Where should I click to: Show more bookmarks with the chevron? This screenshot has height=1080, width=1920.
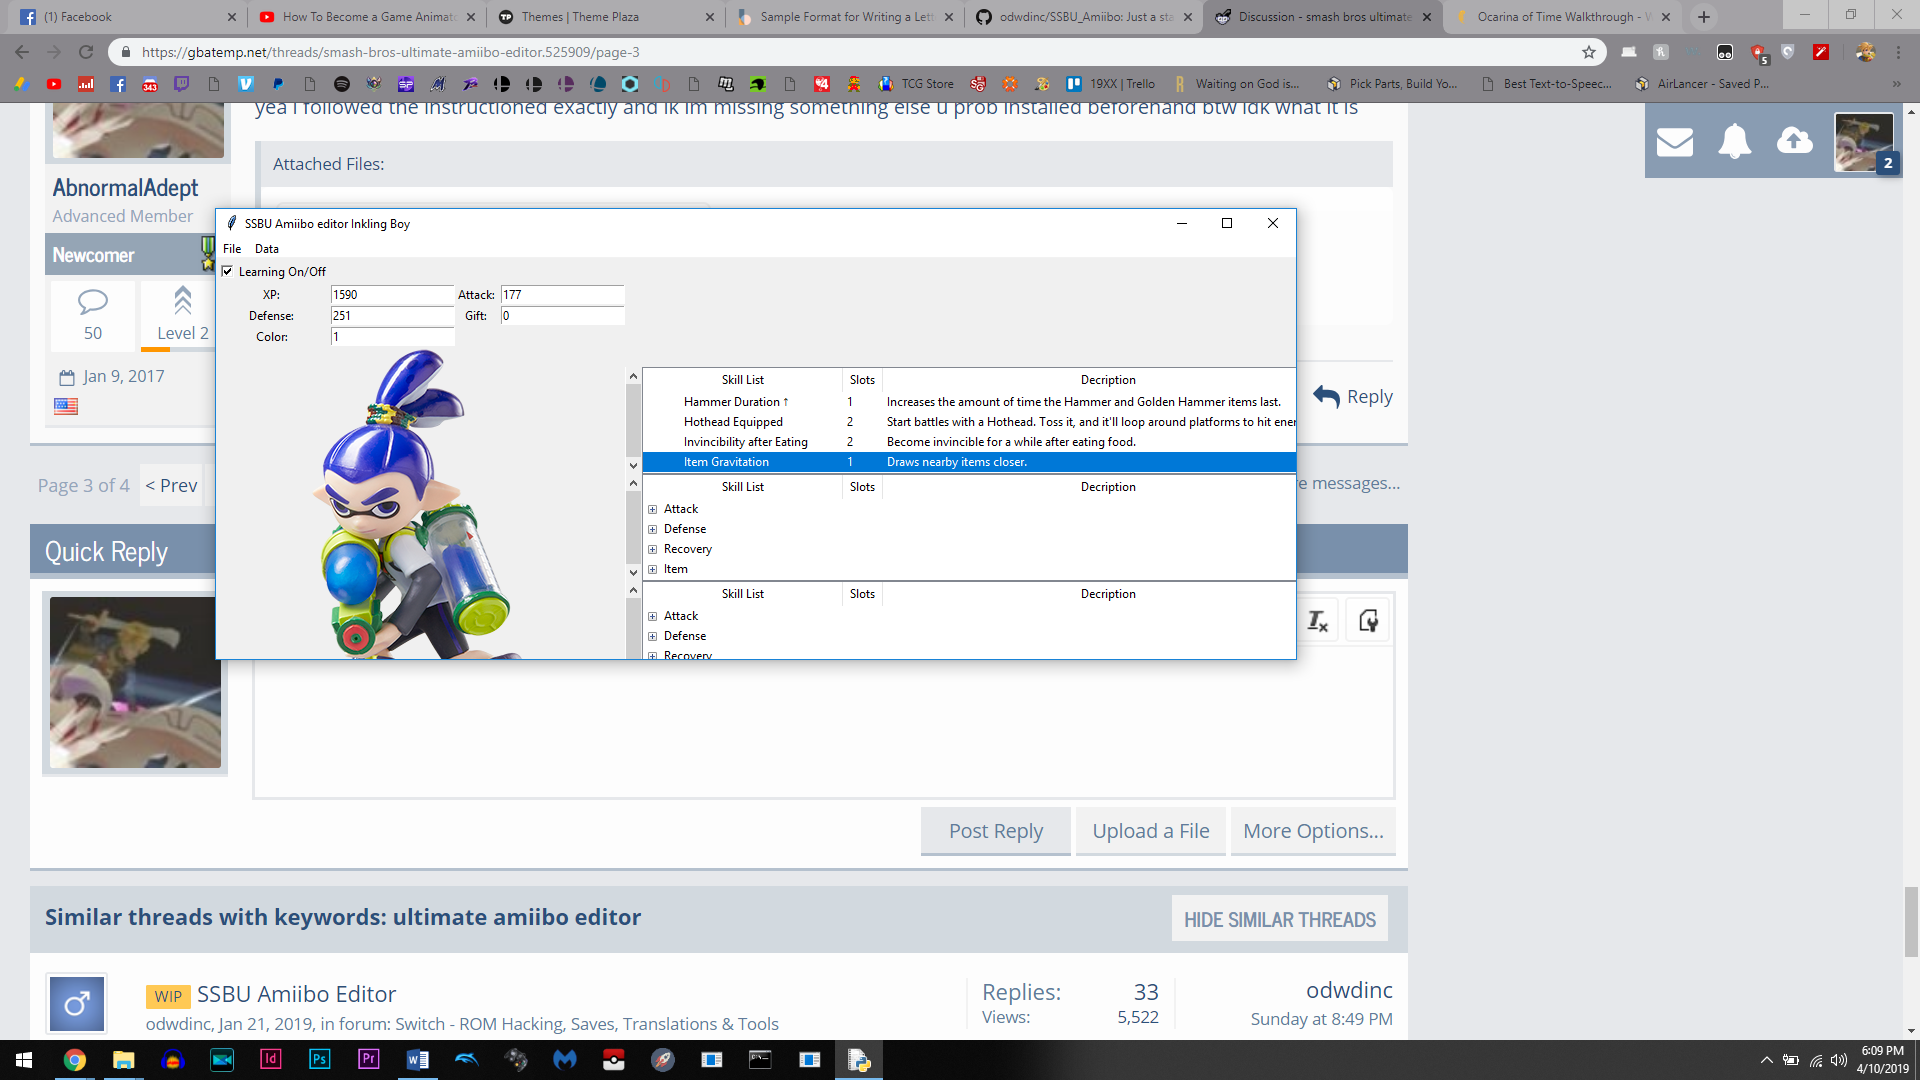[1896, 84]
